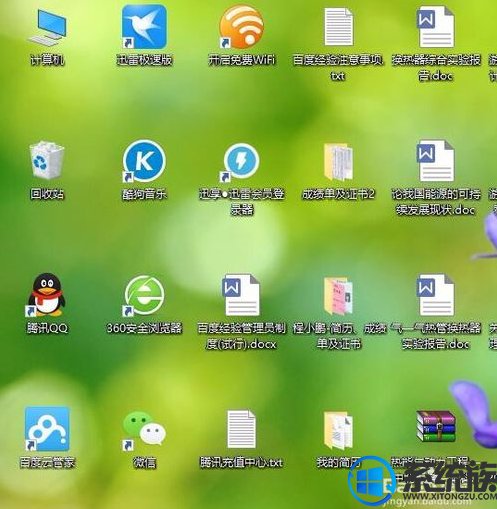The height and width of the screenshot is (509, 497).
Task: Click the 酷狗音乐 label text
Action: (x=144, y=194)
